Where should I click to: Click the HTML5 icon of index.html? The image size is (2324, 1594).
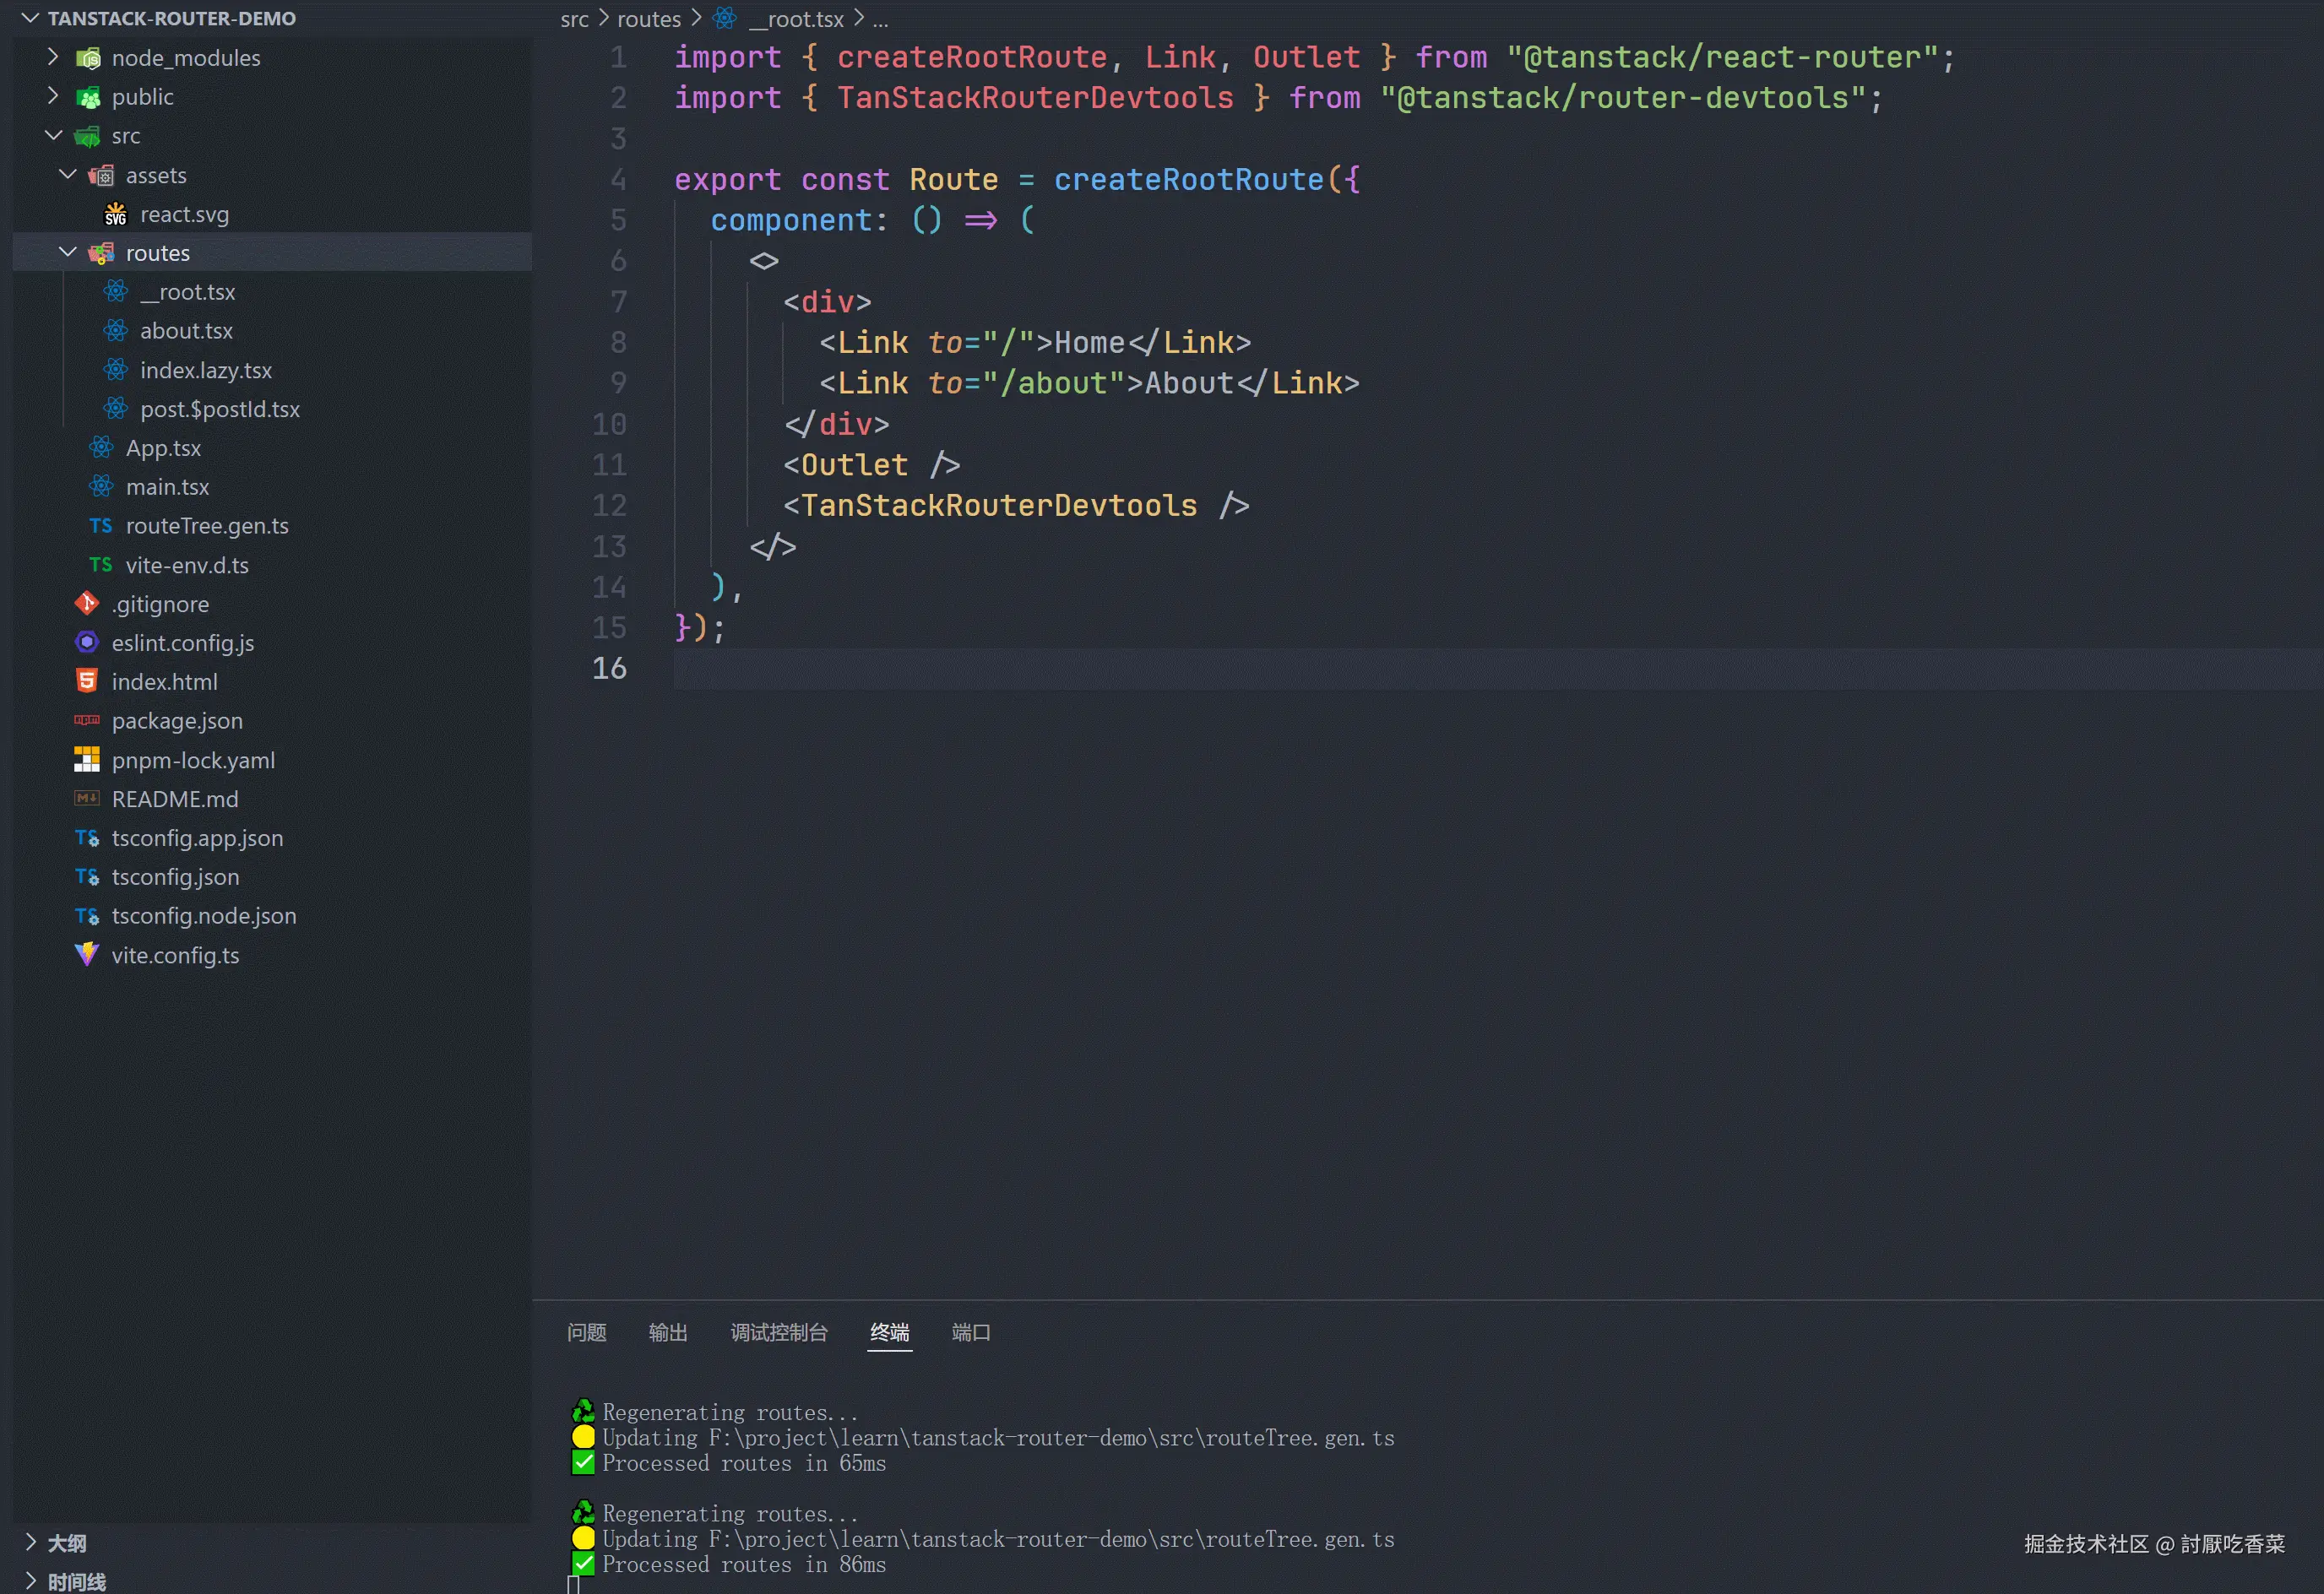[87, 682]
